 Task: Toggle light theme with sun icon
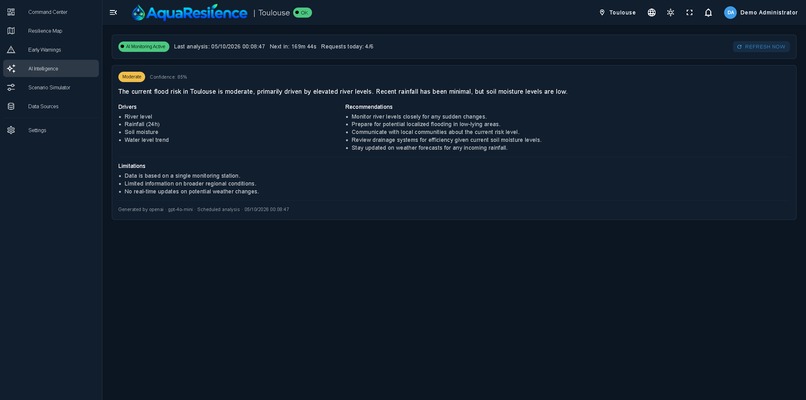(x=670, y=12)
